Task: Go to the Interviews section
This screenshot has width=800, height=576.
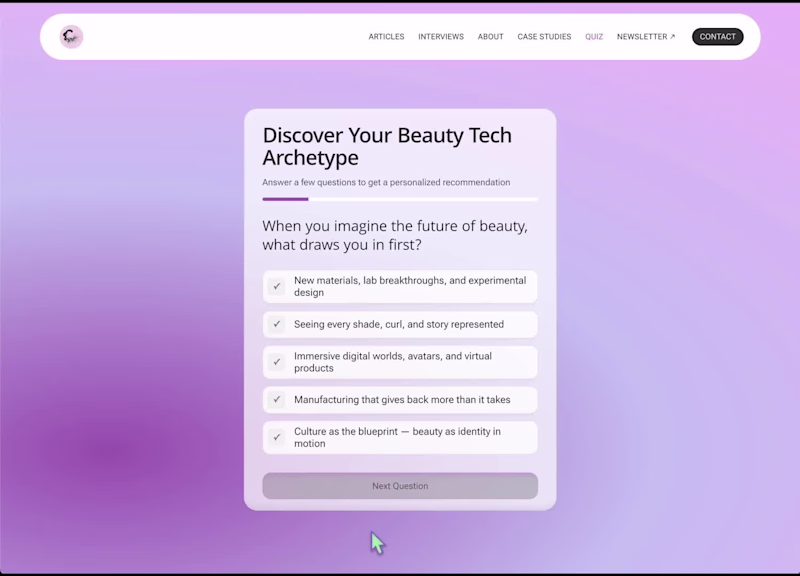Action: 441,37
